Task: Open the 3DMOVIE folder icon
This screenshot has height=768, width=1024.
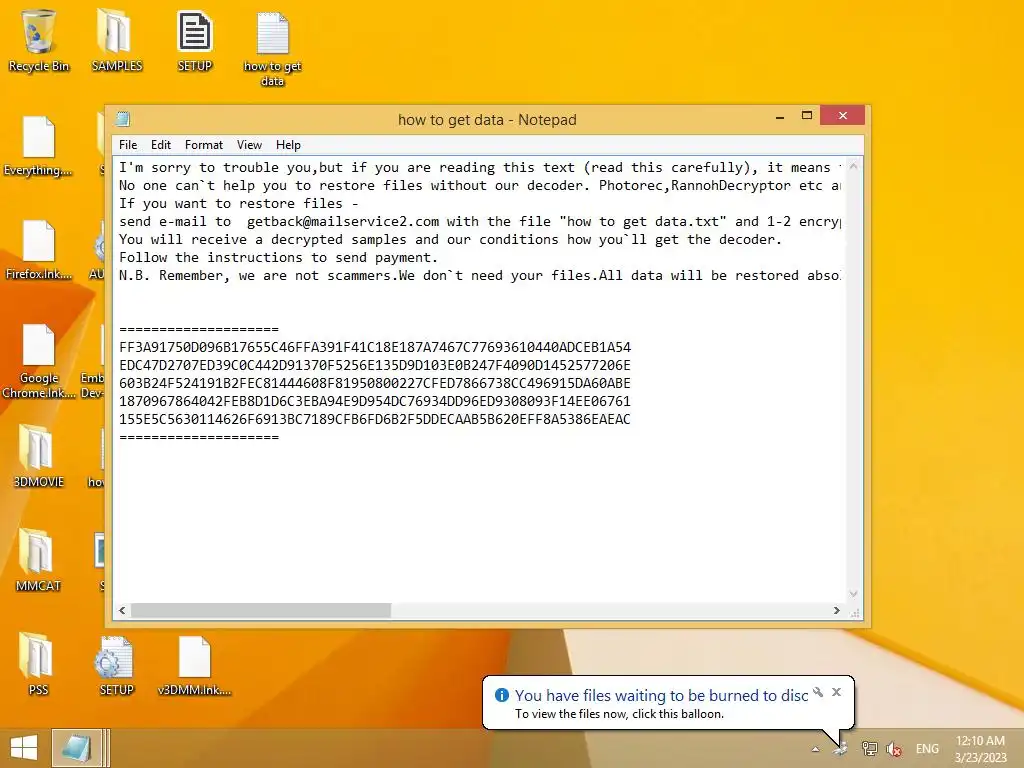Action: coord(39,456)
